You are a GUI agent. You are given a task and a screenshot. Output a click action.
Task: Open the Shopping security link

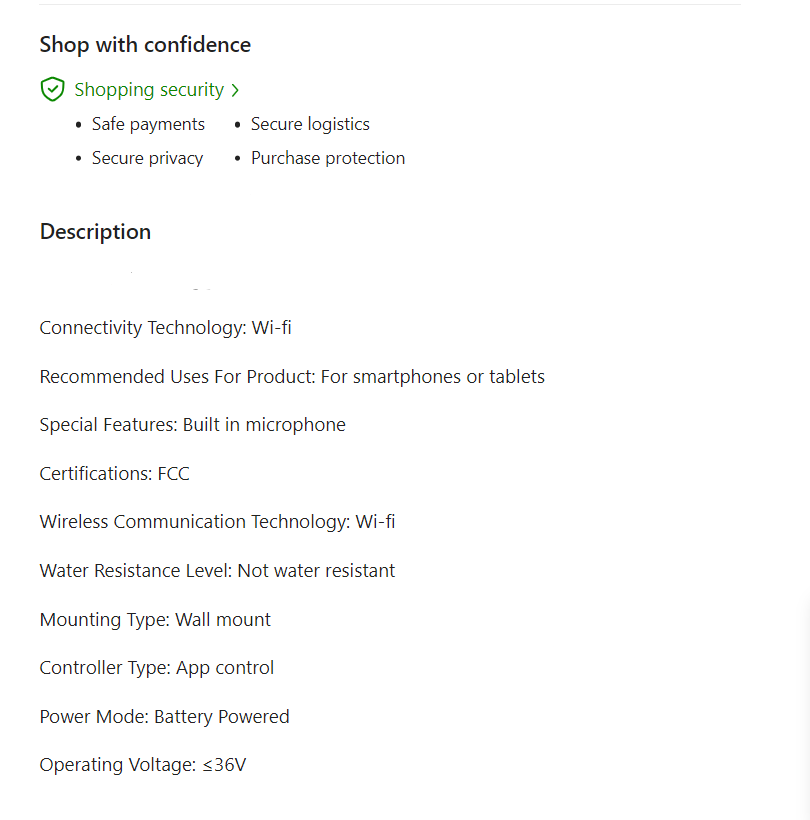[x=149, y=90]
